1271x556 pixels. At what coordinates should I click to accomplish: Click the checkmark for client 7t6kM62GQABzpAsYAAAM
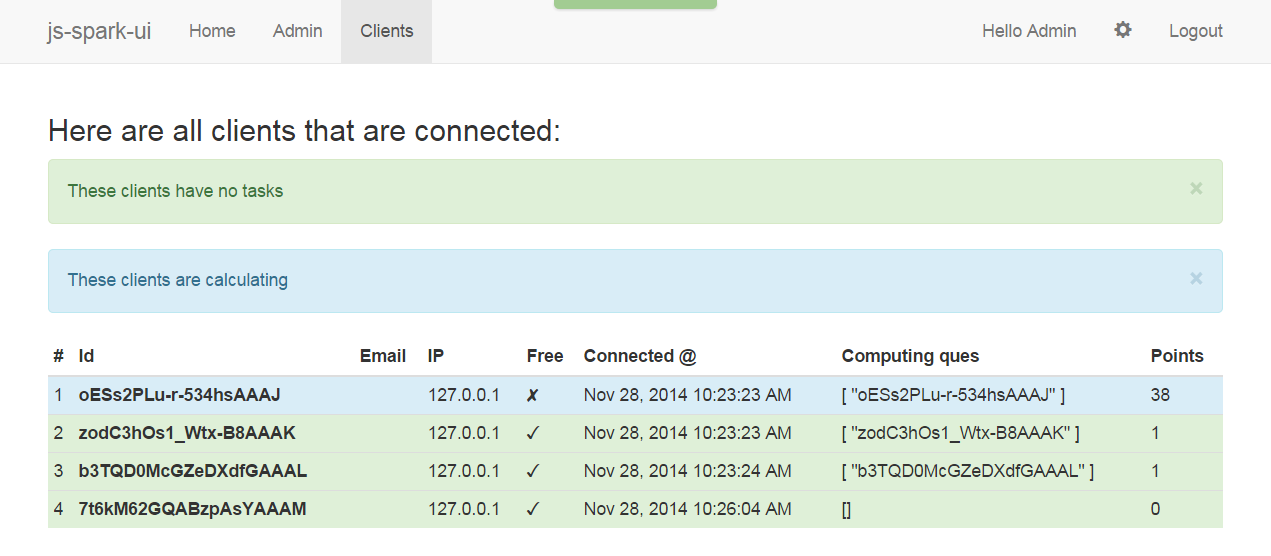coord(533,510)
